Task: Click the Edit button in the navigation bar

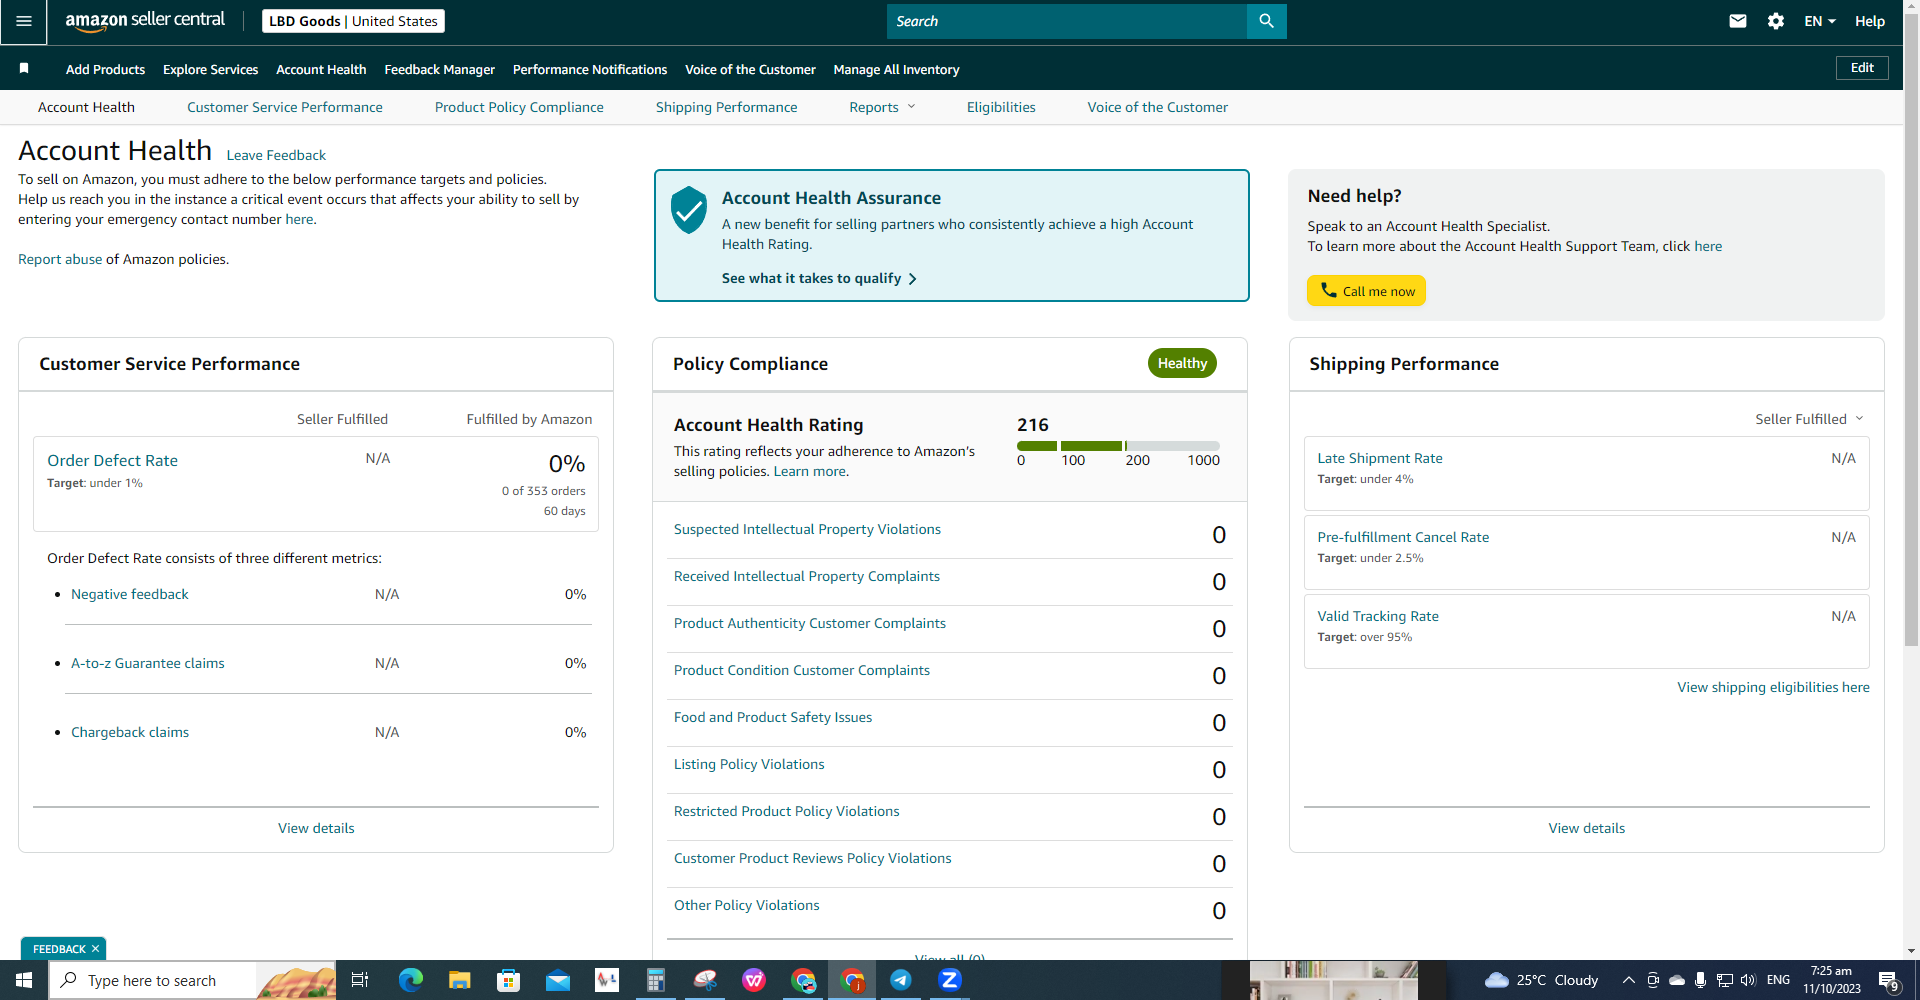Action: [x=1862, y=67]
